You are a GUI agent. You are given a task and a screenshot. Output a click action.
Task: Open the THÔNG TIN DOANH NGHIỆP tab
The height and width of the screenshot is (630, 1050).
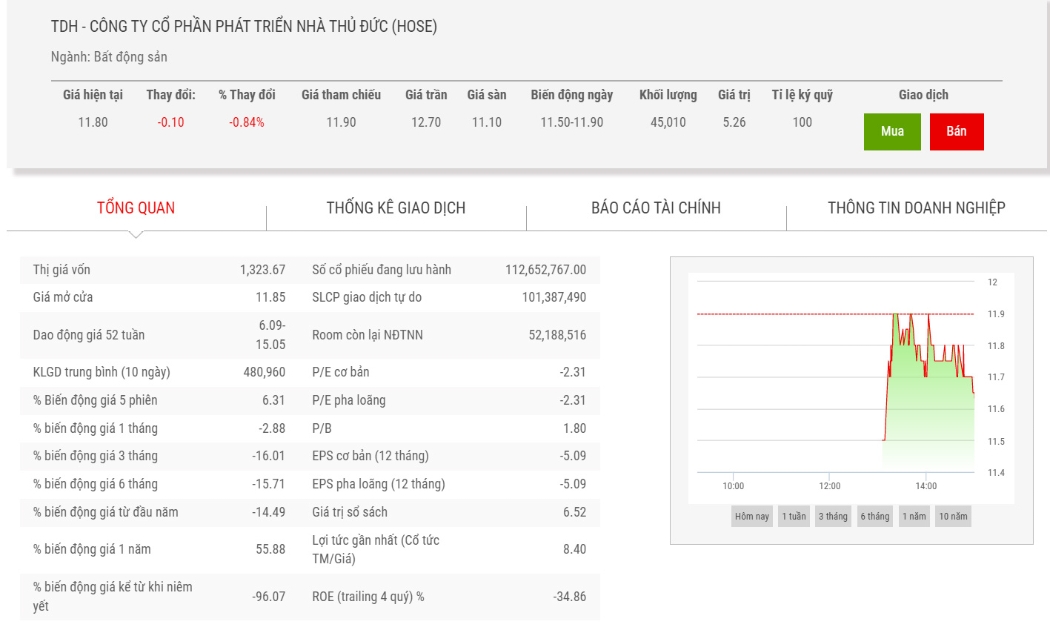pyautogui.click(x=916, y=208)
